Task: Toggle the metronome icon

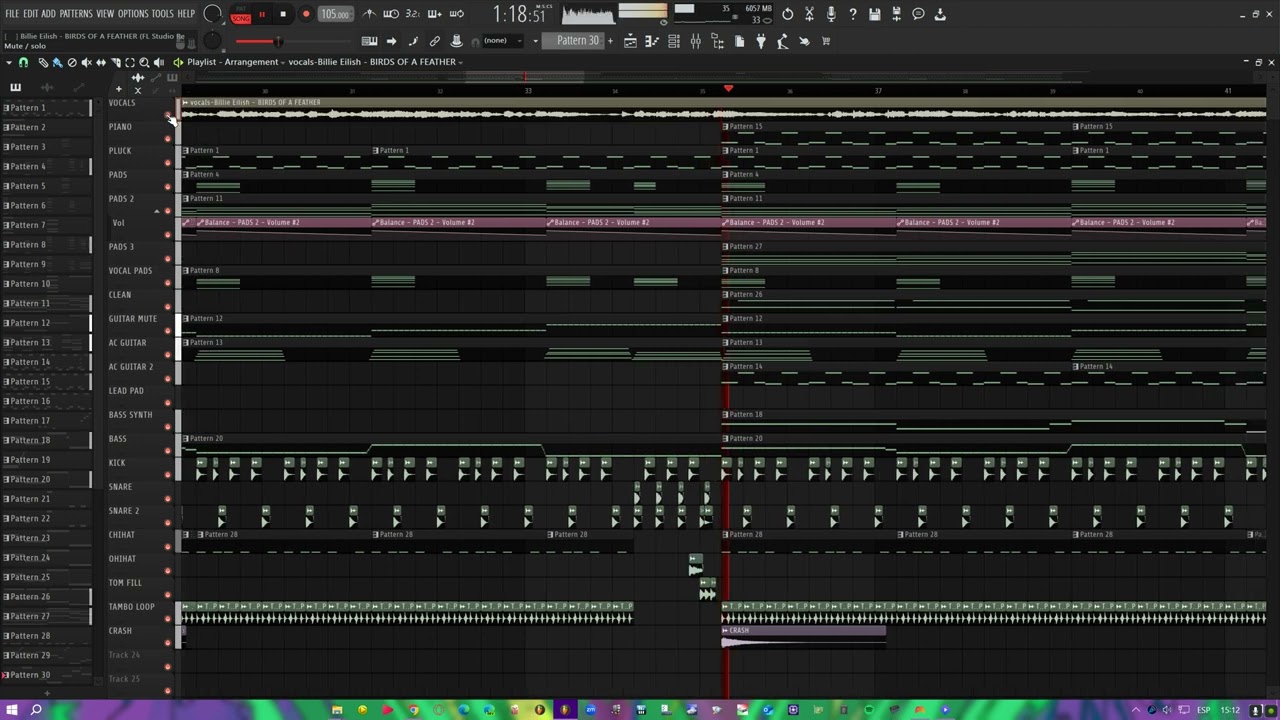Action: (370, 14)
